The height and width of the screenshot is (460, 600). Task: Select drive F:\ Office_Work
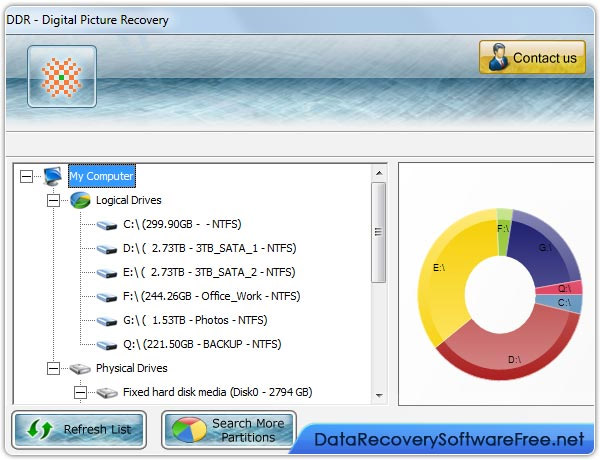pos(212,296)
